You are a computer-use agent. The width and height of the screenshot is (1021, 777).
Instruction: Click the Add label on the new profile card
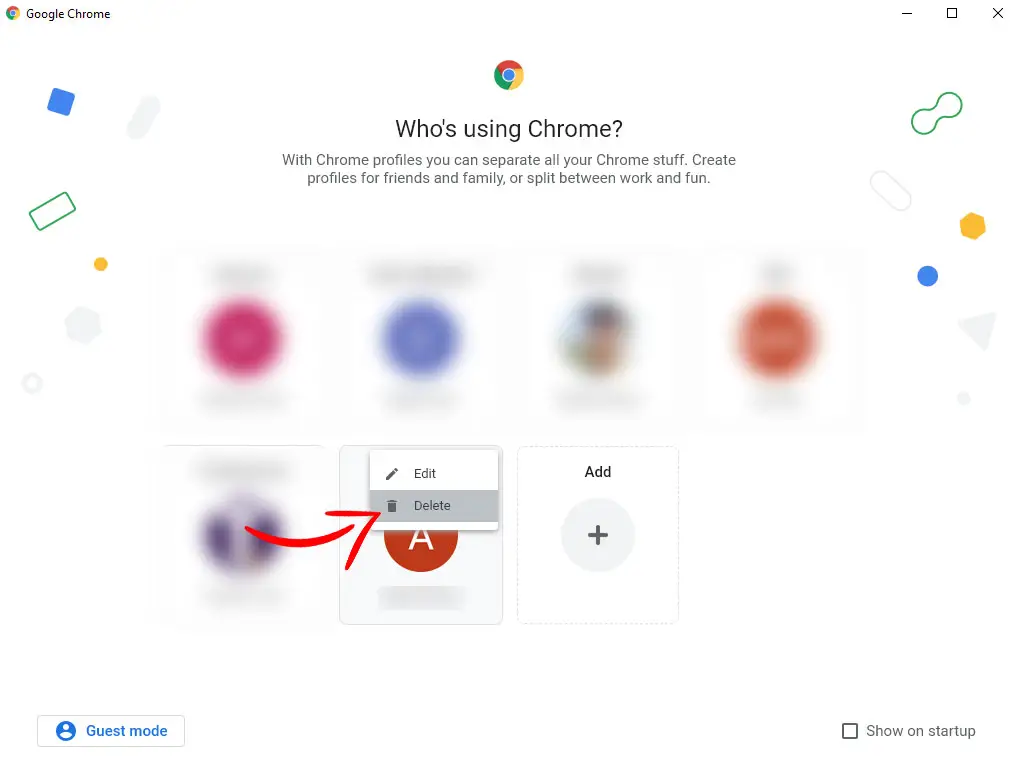[x=598, y=472]
